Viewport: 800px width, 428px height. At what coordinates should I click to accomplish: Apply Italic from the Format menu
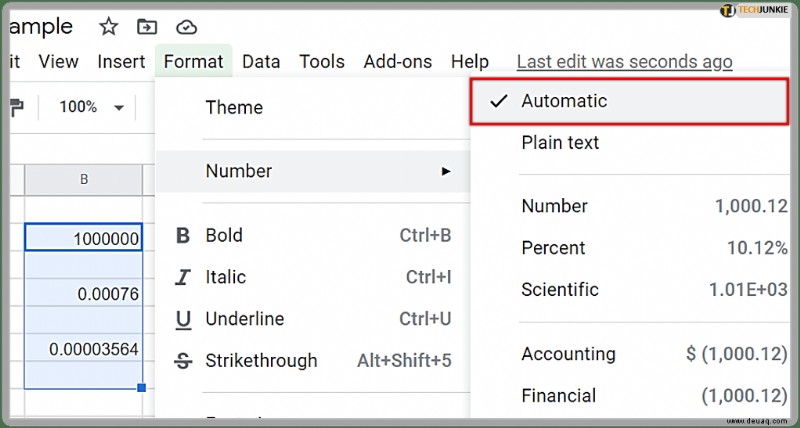point(312,277)
